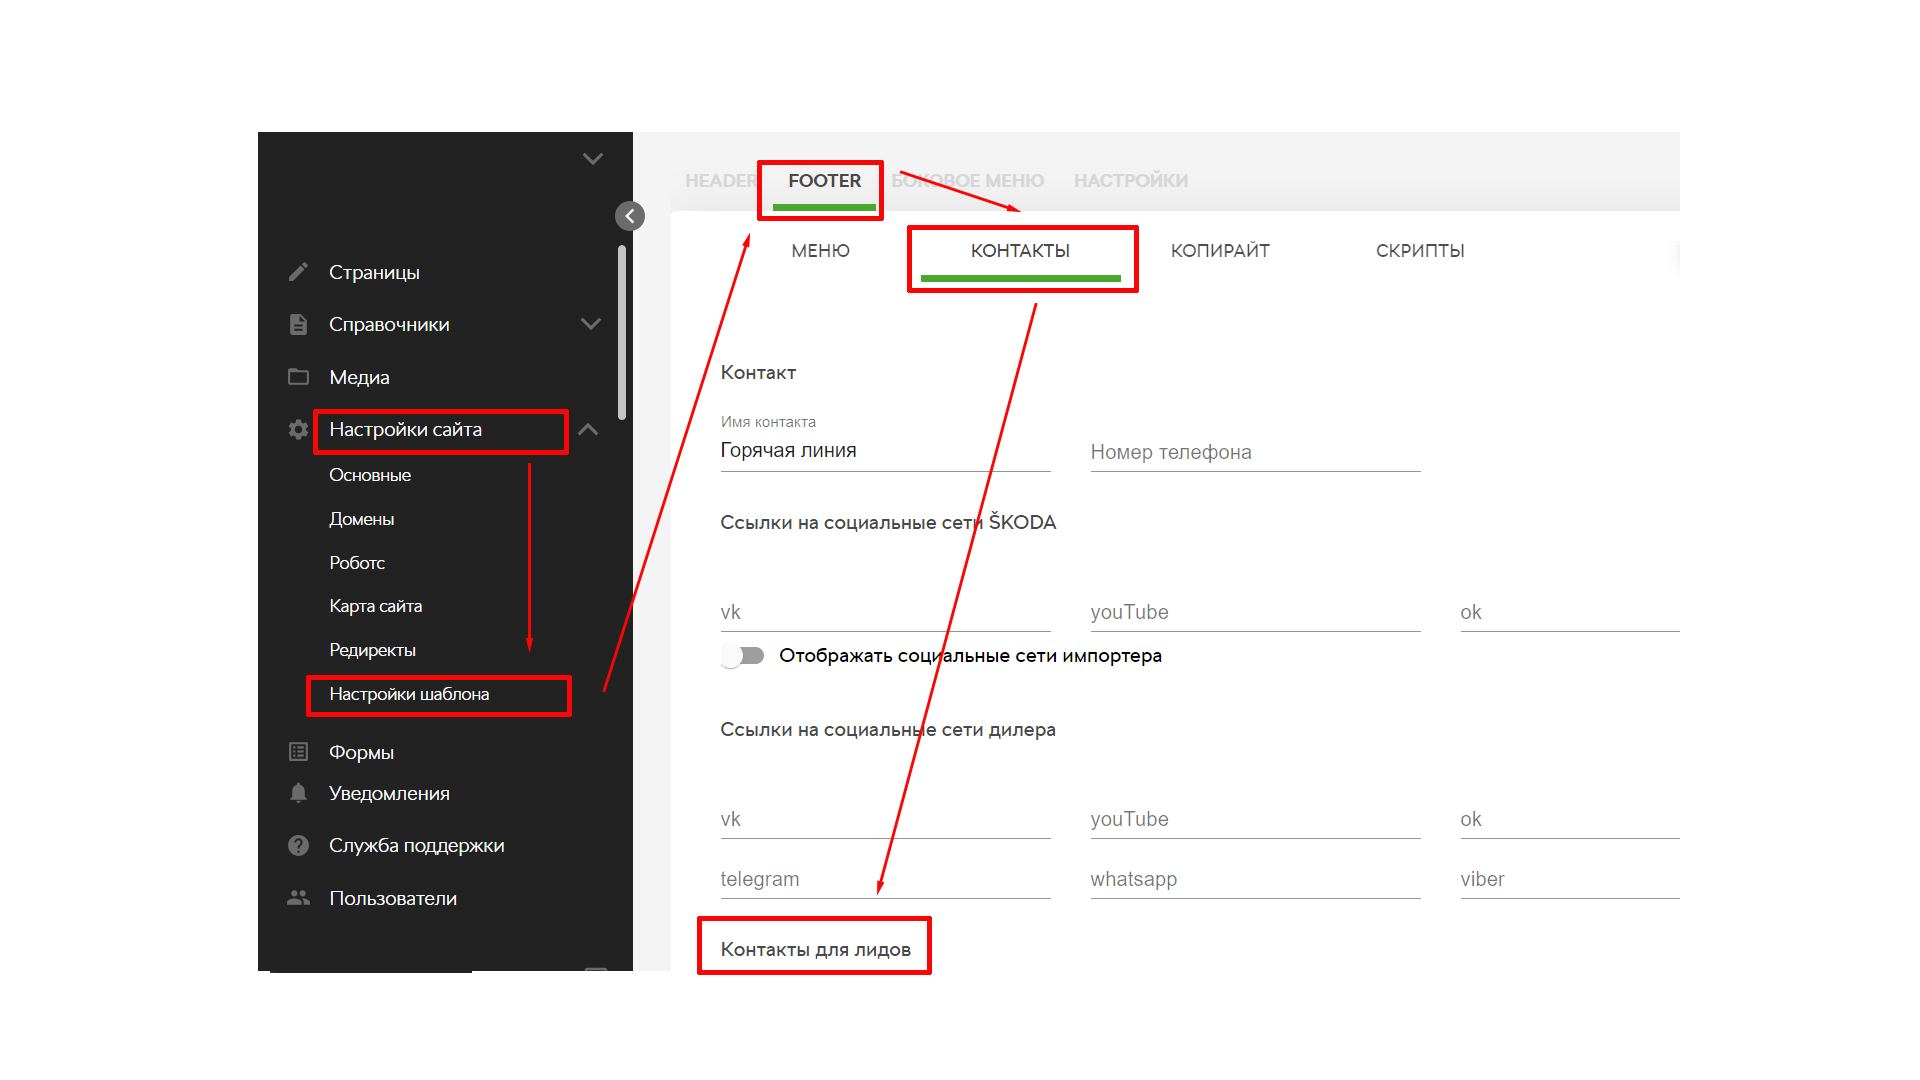
Task: Click the Имя контакта field with Горячая линия
Action: [x=885, y=451]
